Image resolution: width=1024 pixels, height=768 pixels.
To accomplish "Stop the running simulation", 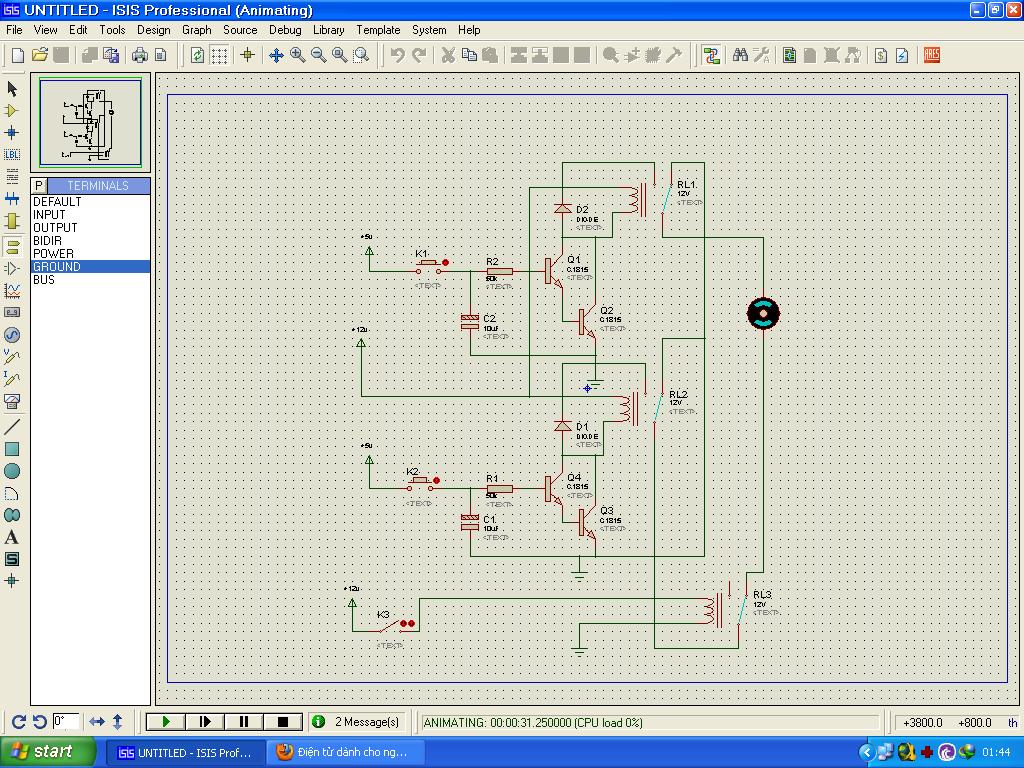I will click(x=283, y=722).
